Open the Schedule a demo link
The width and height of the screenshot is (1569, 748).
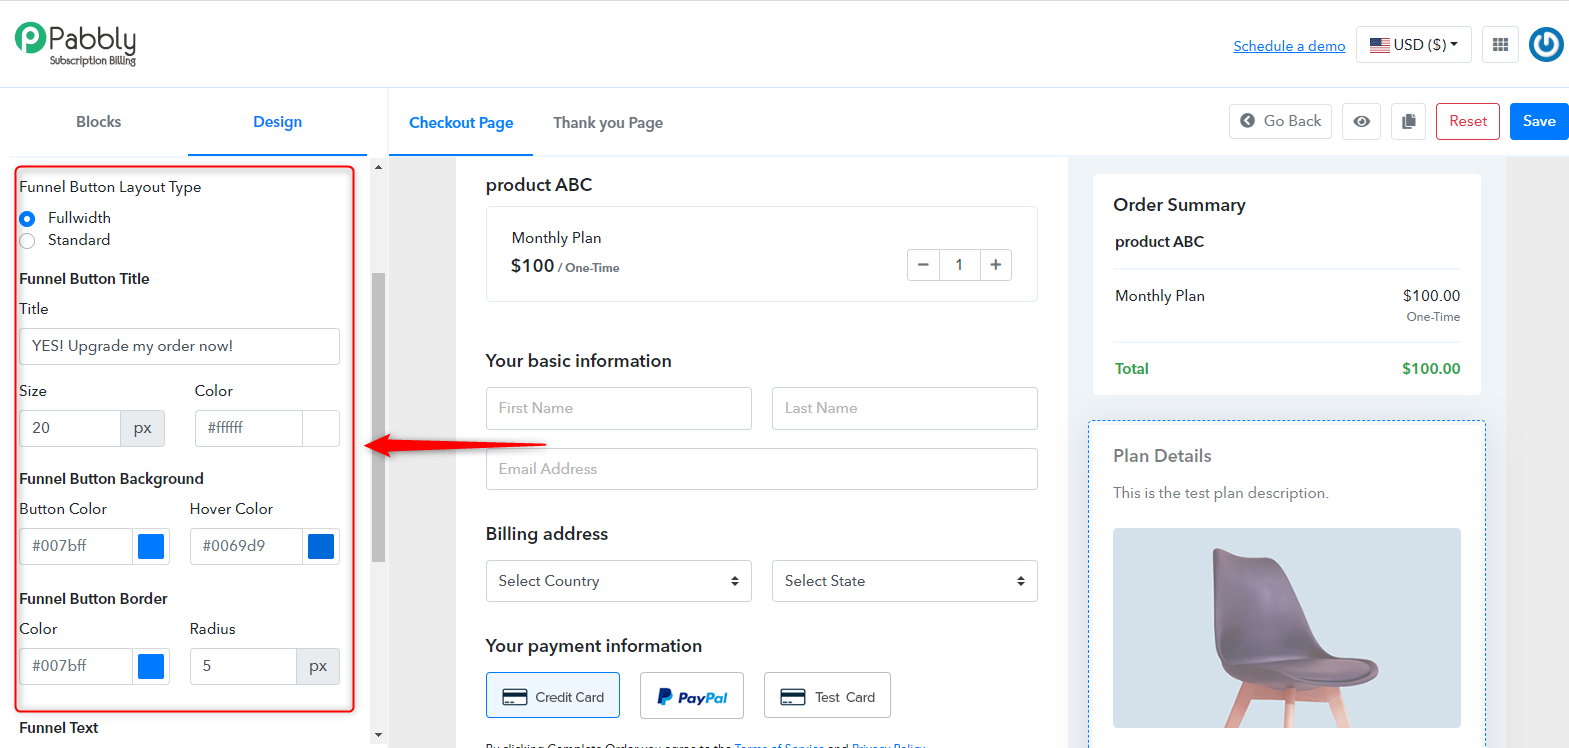1289,46
